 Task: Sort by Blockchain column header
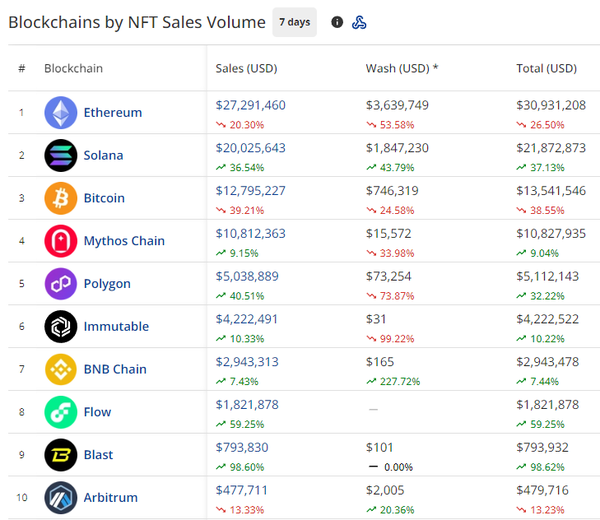(73, 68)
